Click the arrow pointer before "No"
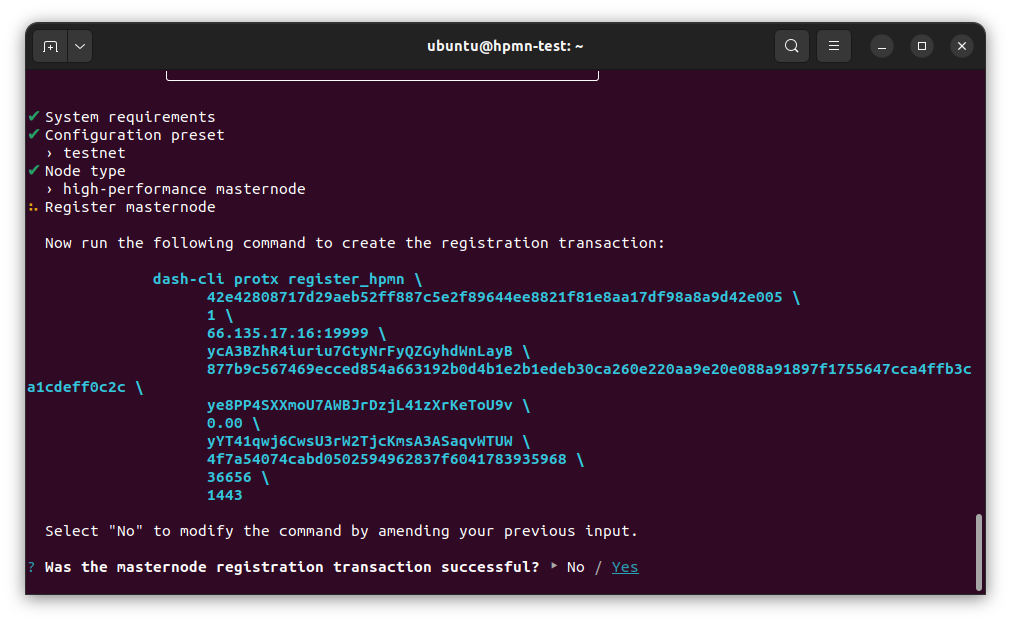 [554, 567]
